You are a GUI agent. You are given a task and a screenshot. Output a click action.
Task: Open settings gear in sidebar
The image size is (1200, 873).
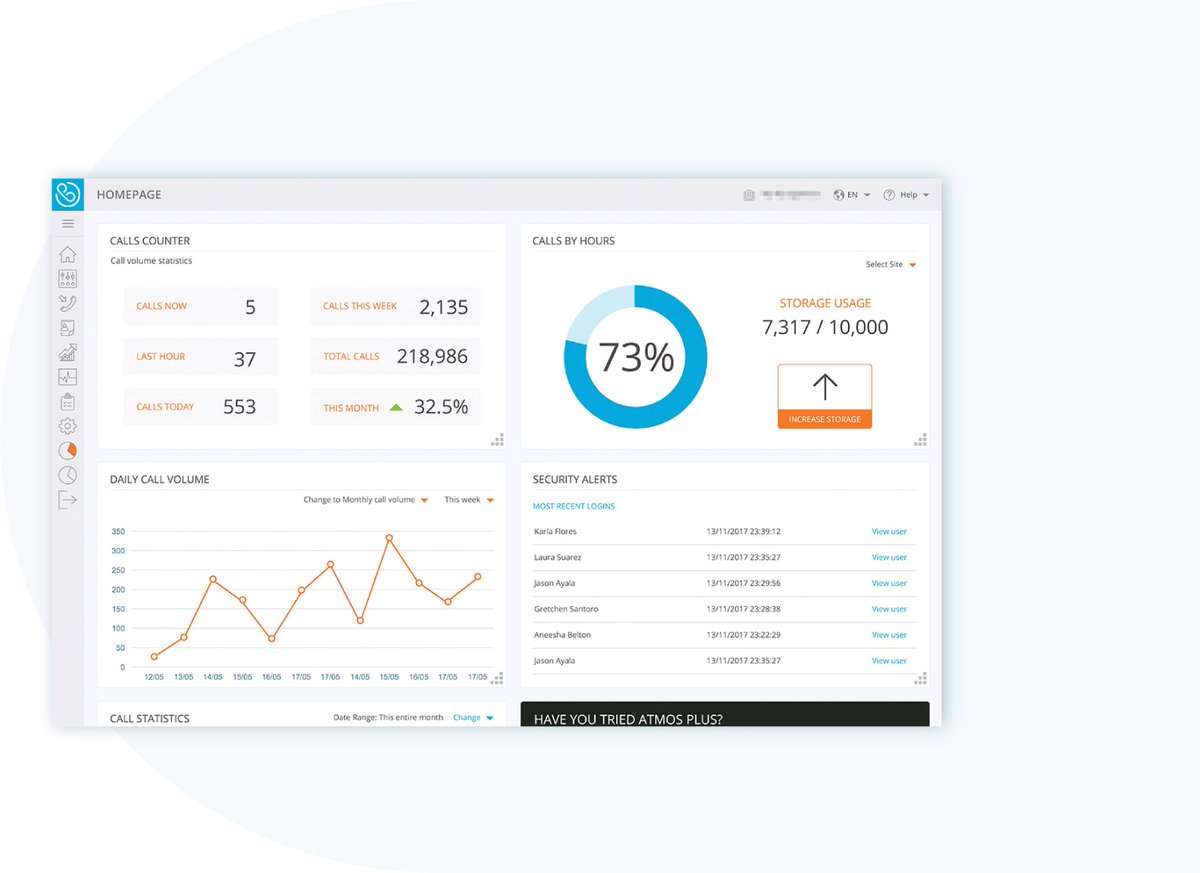pos(68,427)
